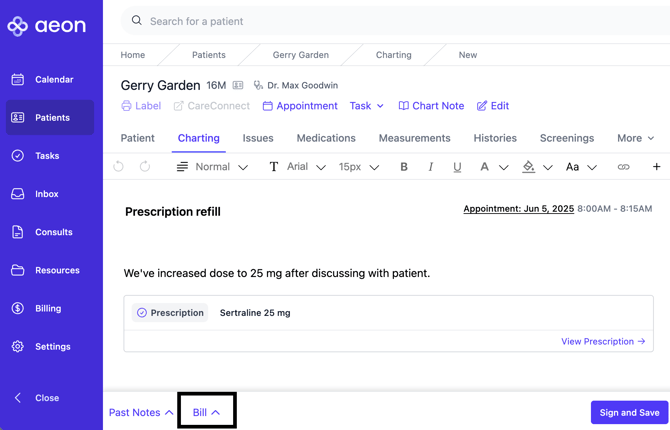This screenshot has height=430, width=670.
Task: Toggle underline text formatting
Action: [457, 167]
